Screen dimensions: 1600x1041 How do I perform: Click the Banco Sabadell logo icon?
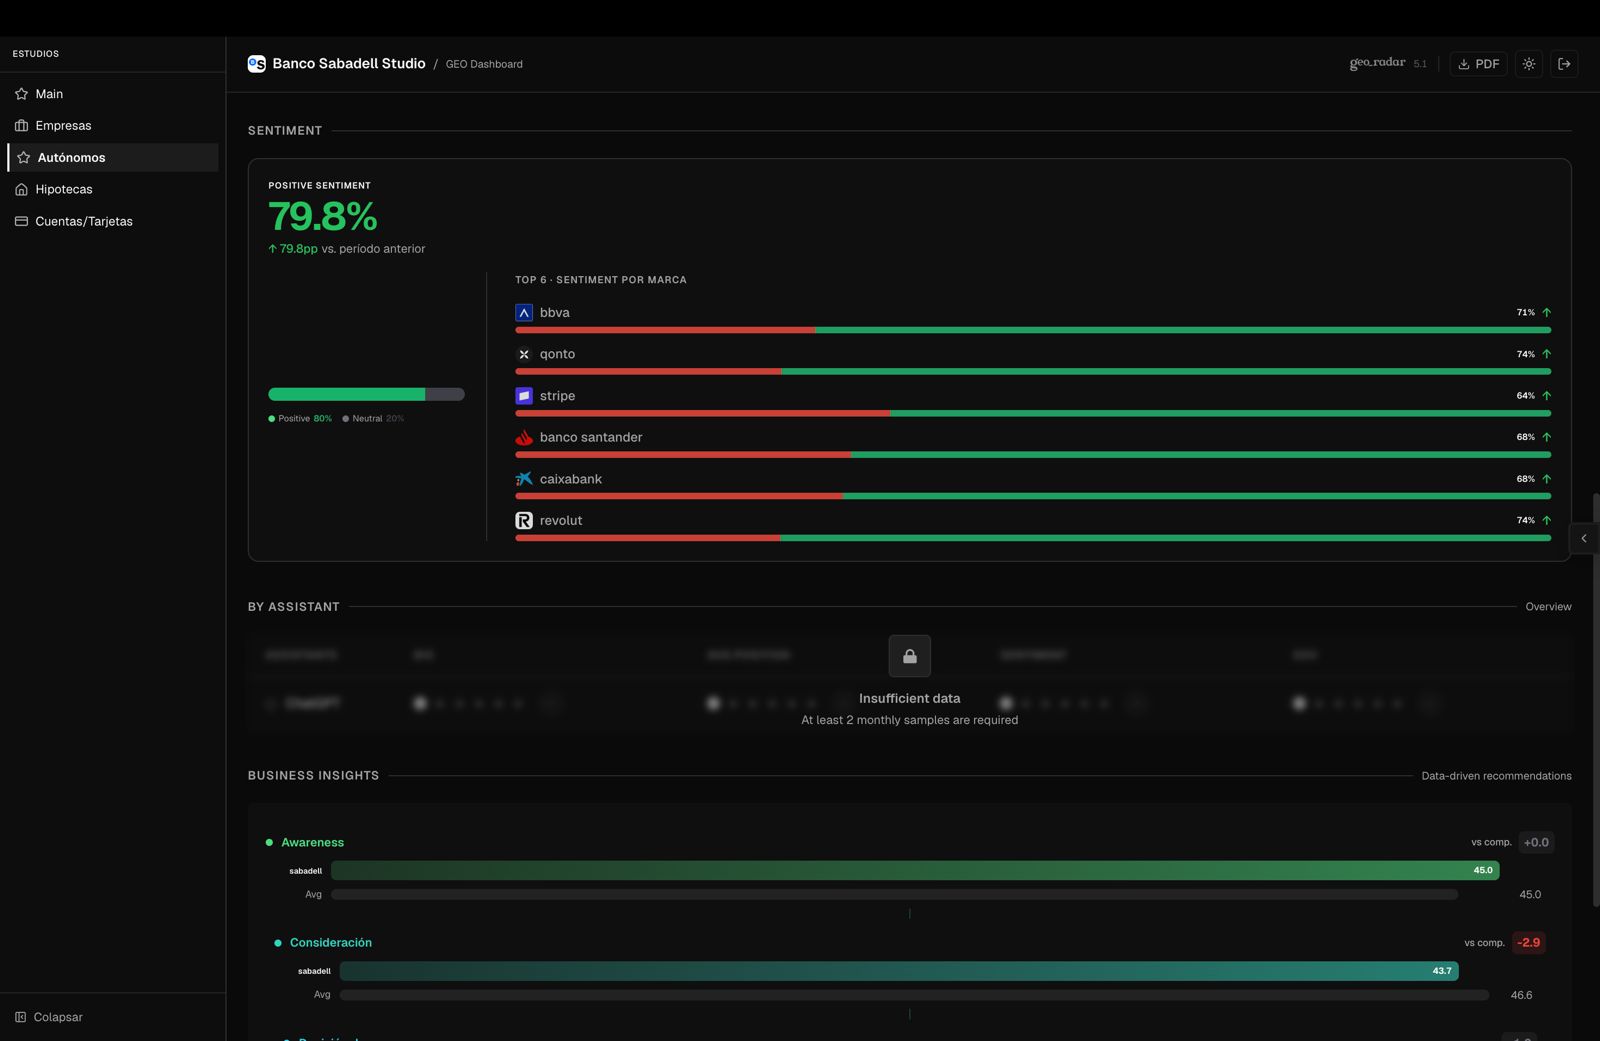257,64
